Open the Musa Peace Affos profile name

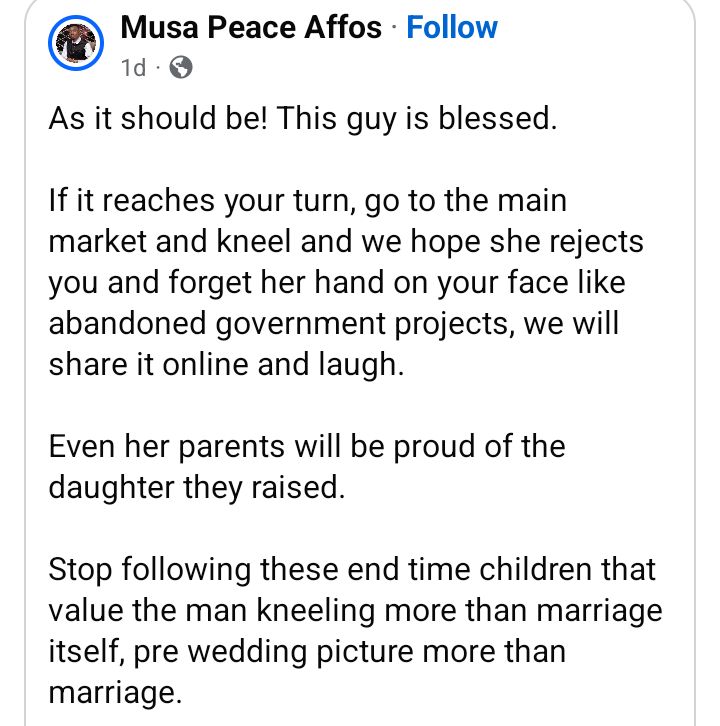click(251, 27)
